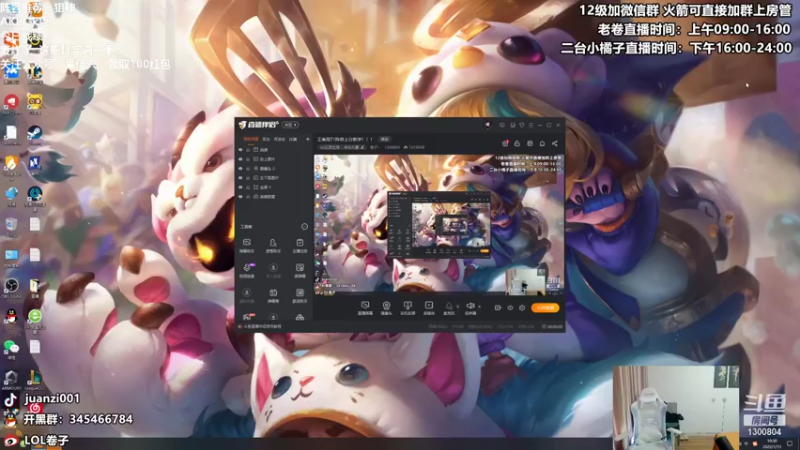The width and height of the screenshot is (800, 450).
Task: Switch to the second scene tab
Action: pyautogui.click(x=266, y=139)
